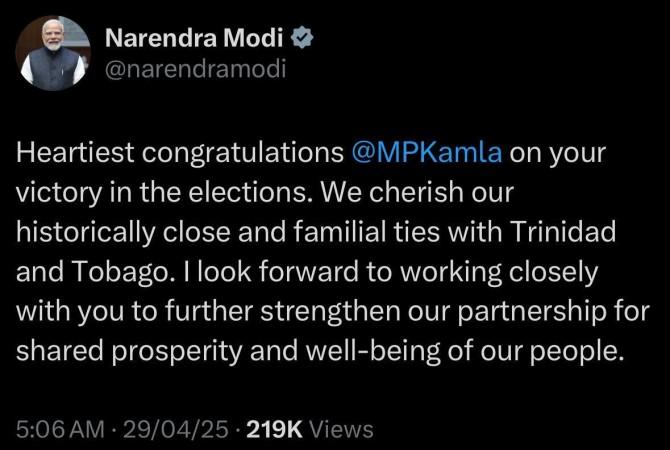
Task: Click the @narendramodi handle
Action: [x=183, y=70]
